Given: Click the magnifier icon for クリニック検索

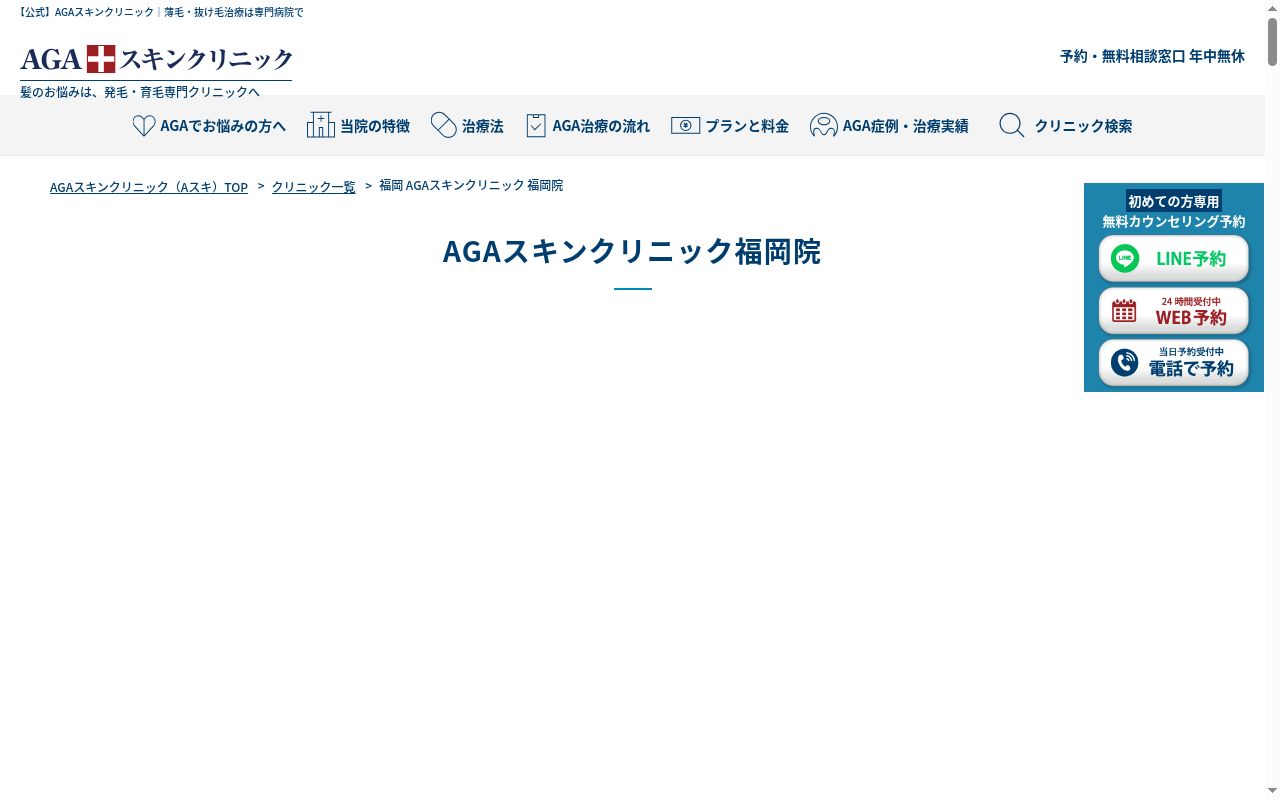Looking at the screenshot, I should (x=1012, y=125).
